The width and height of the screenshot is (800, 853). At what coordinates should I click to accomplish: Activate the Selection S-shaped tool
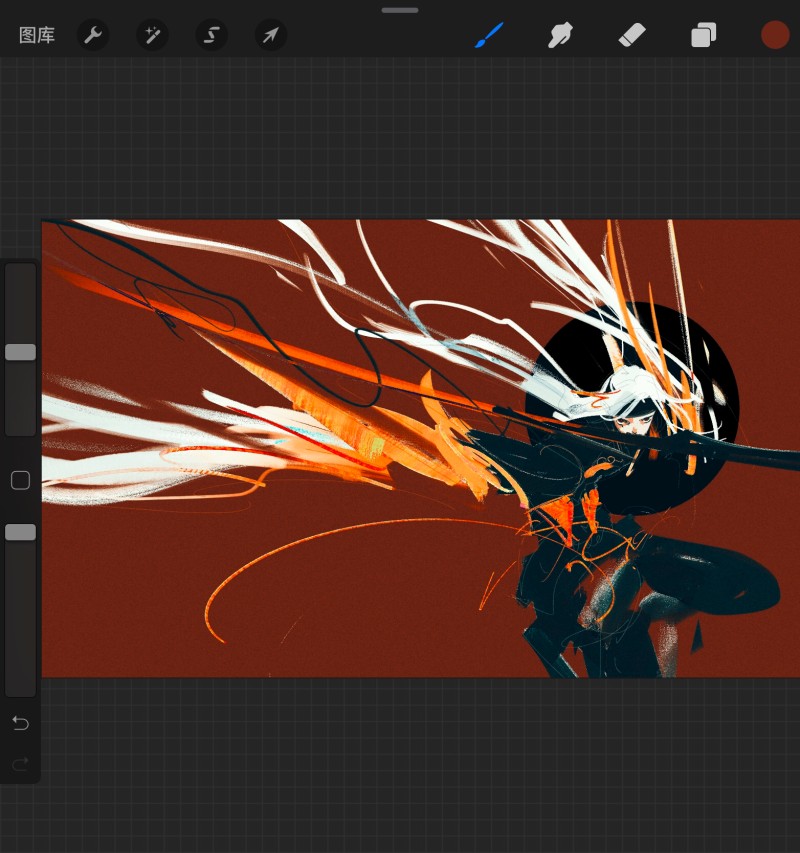(211, 36)
